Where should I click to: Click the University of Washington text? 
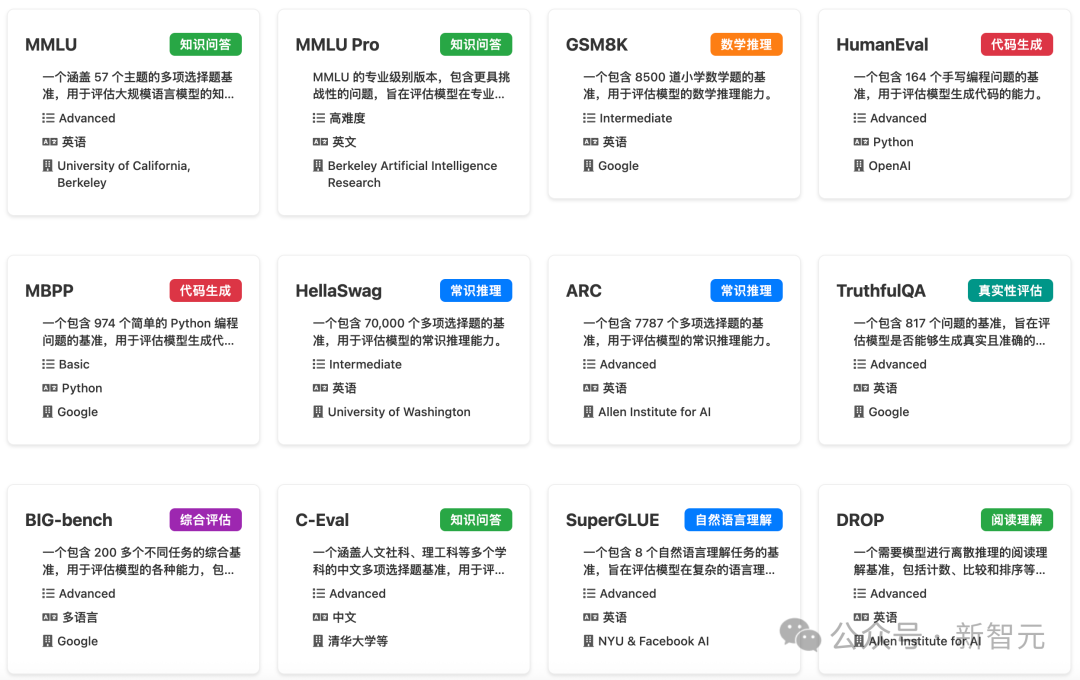point(399,412)
